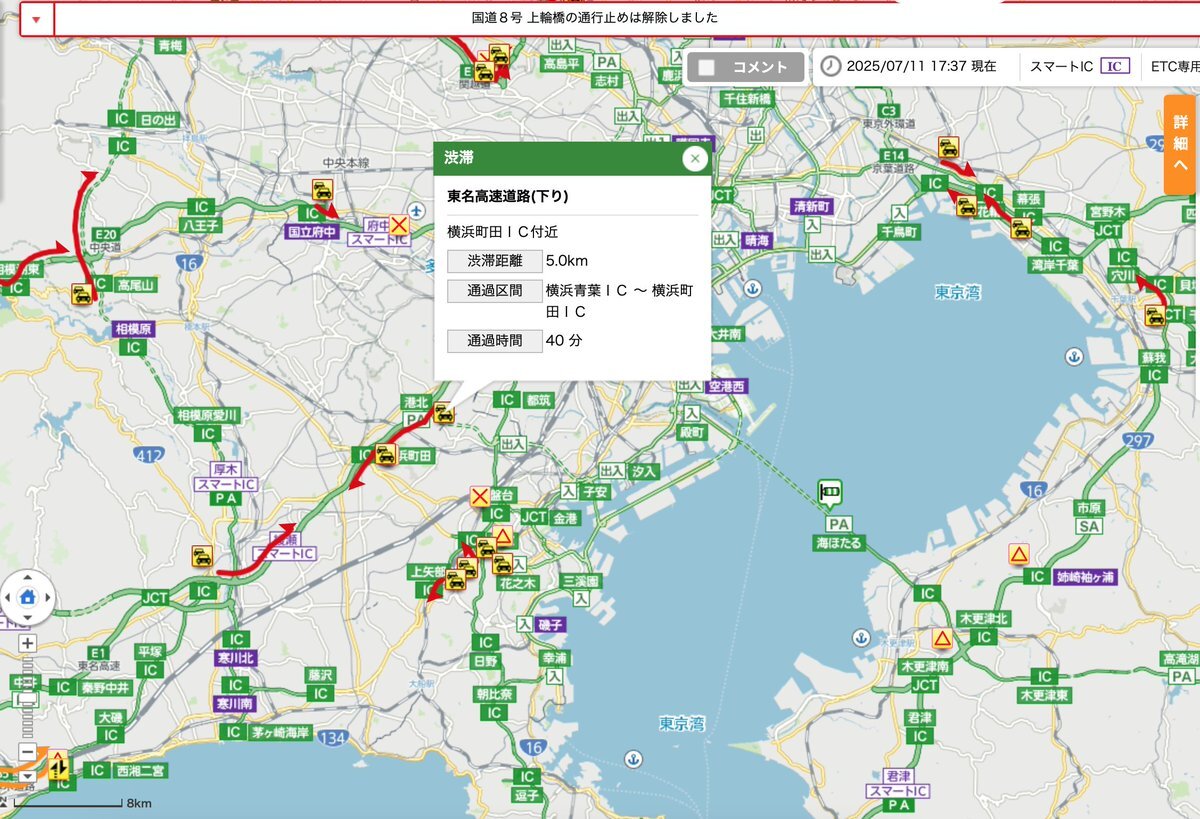This screenshot has width=1200, height=819.
Task: Click the 千鳥町 label
Action: click(899, 230)
